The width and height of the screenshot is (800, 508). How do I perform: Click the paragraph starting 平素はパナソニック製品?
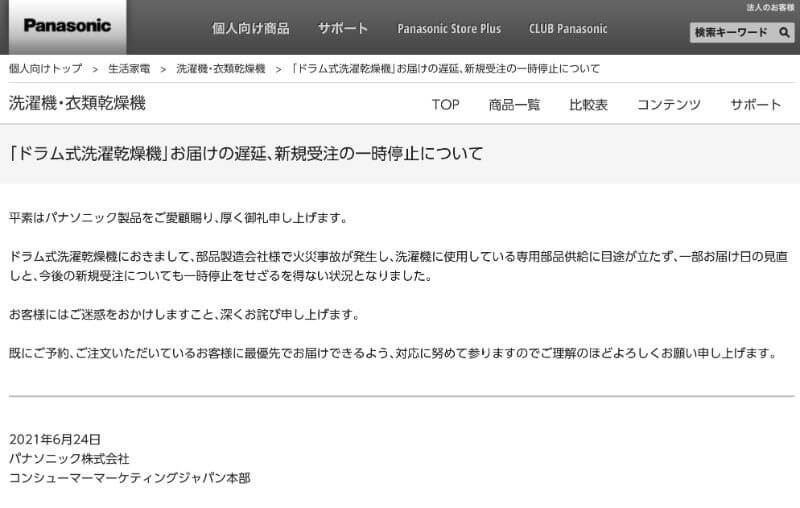click(179, 218)
